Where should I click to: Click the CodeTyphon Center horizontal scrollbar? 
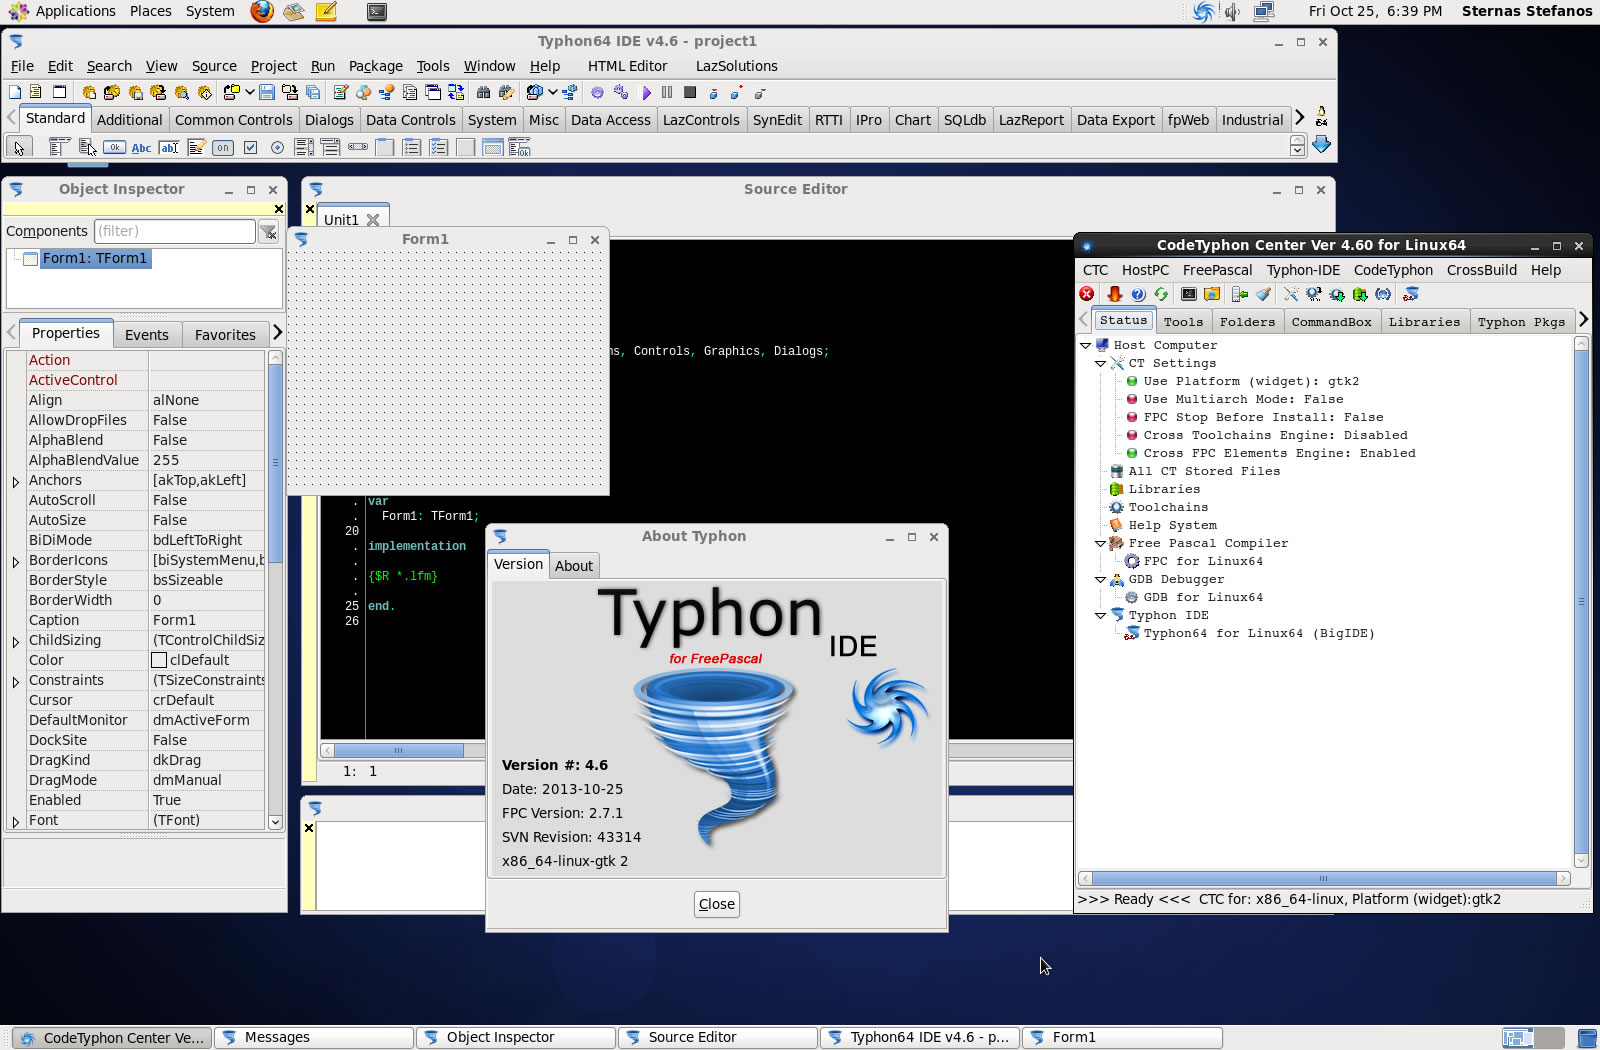pyautogui.click(x=1323, y=878)
